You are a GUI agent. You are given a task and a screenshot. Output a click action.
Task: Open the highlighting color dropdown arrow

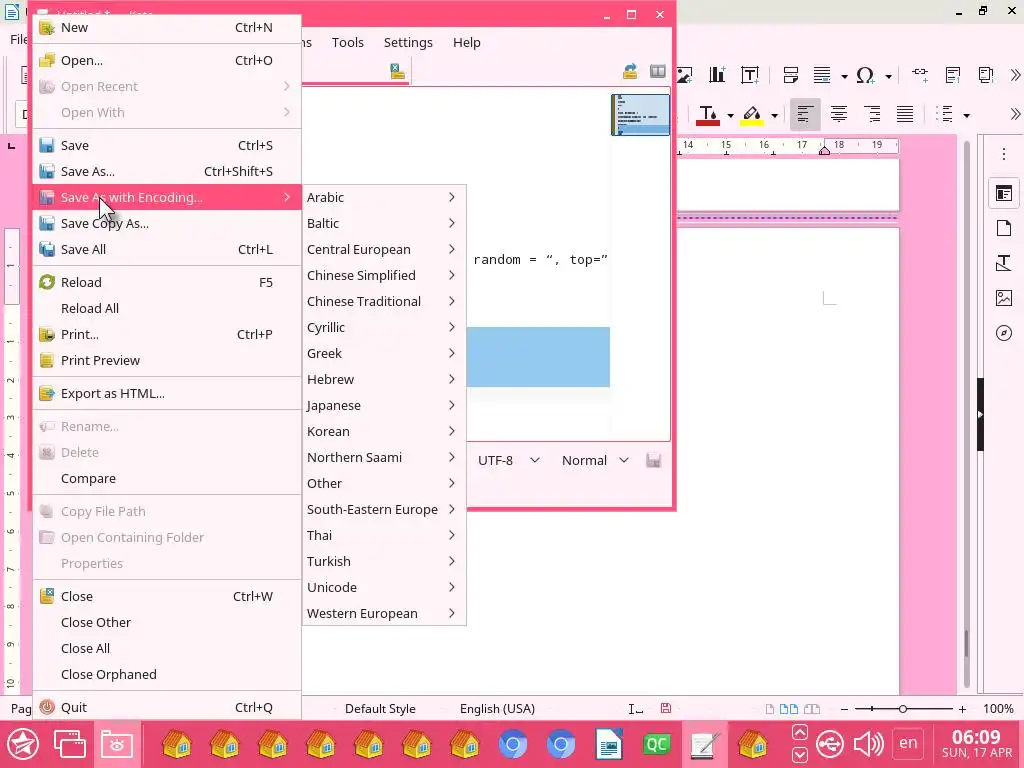click(775, 116)
